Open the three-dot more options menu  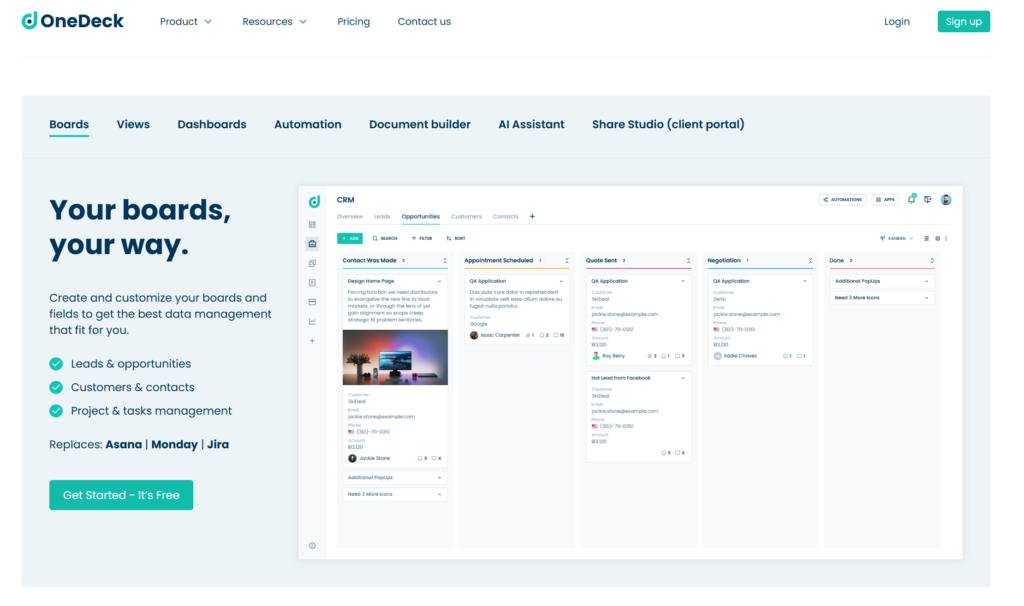click(946, 238)
